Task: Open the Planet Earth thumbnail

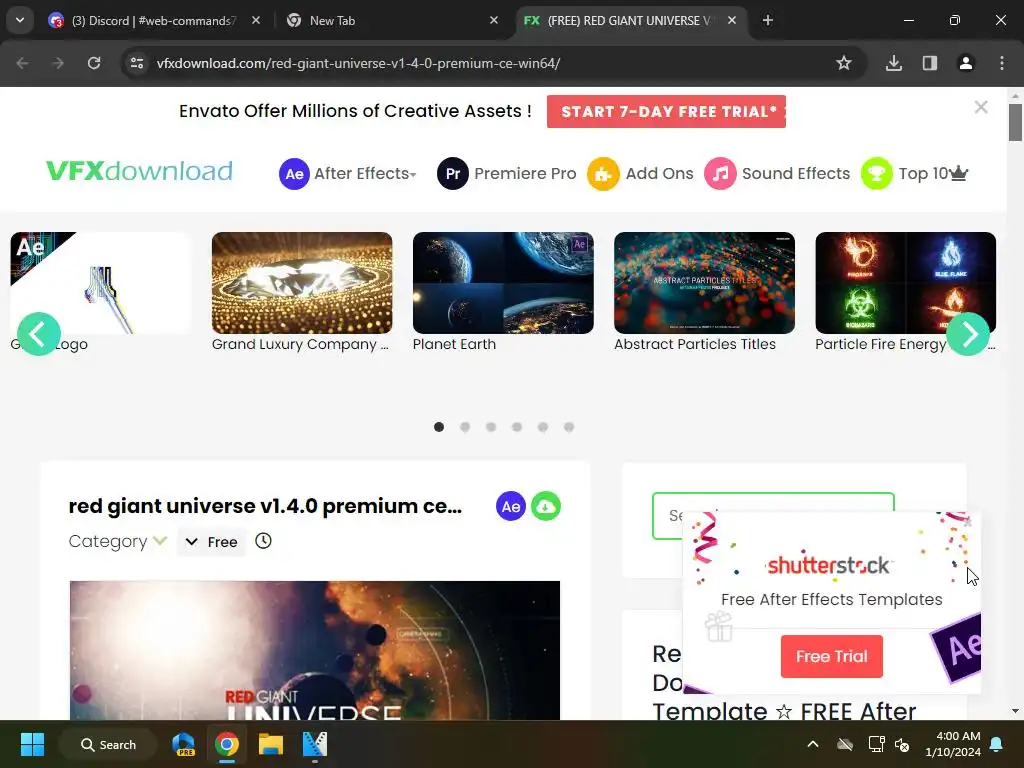Action: [503, 283]
